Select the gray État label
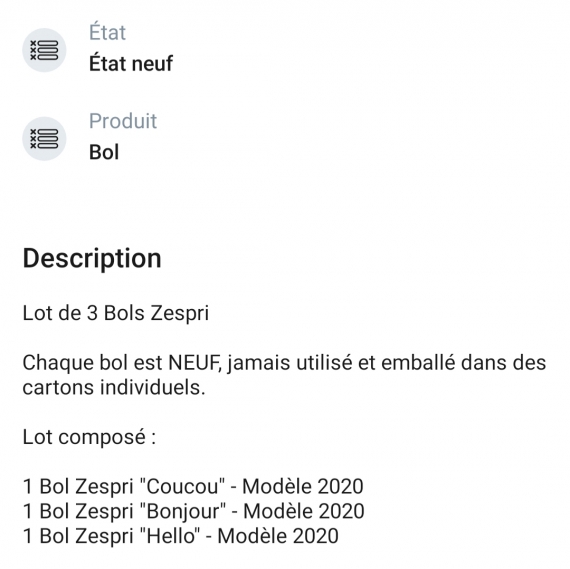This screenshot has height=569, width=570. 107,32
